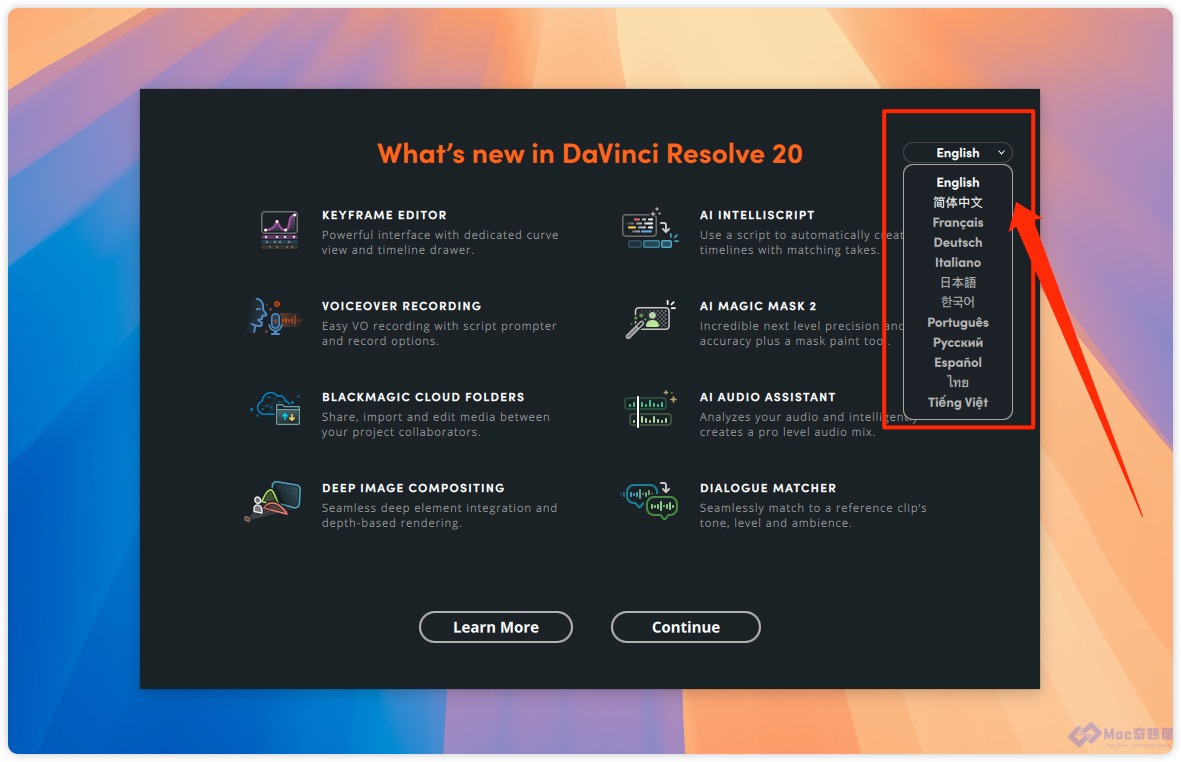Image resolution: width=1181 pixels, height=762 pixels.
Task: Click the "Seamlessly match to a reference clip's" text
Action: (813, 508)
